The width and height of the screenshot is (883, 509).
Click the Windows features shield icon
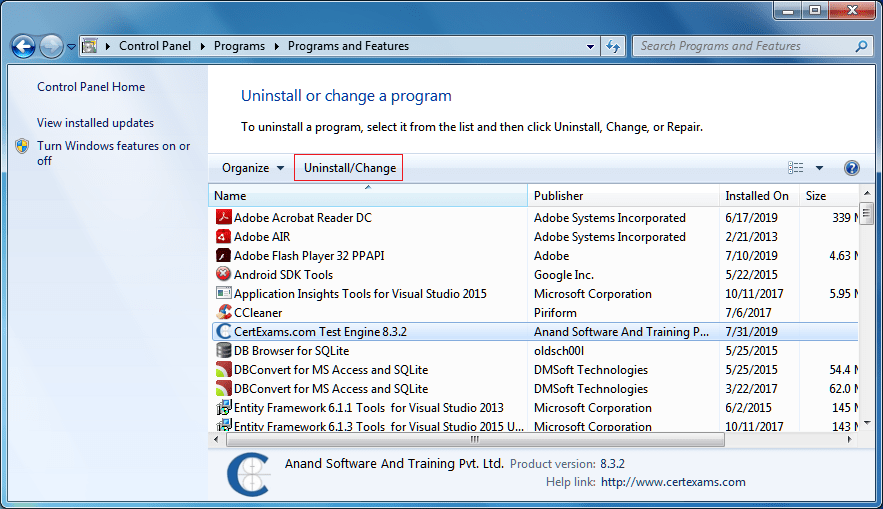pyautogui.click(x=22, y=146)
